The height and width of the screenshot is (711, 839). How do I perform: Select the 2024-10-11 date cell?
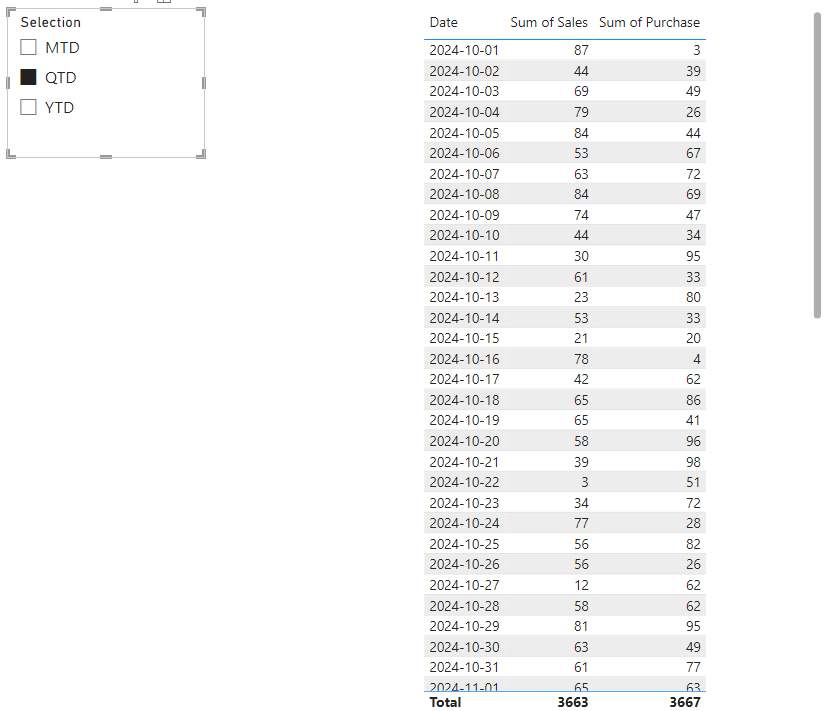(464, 256)
